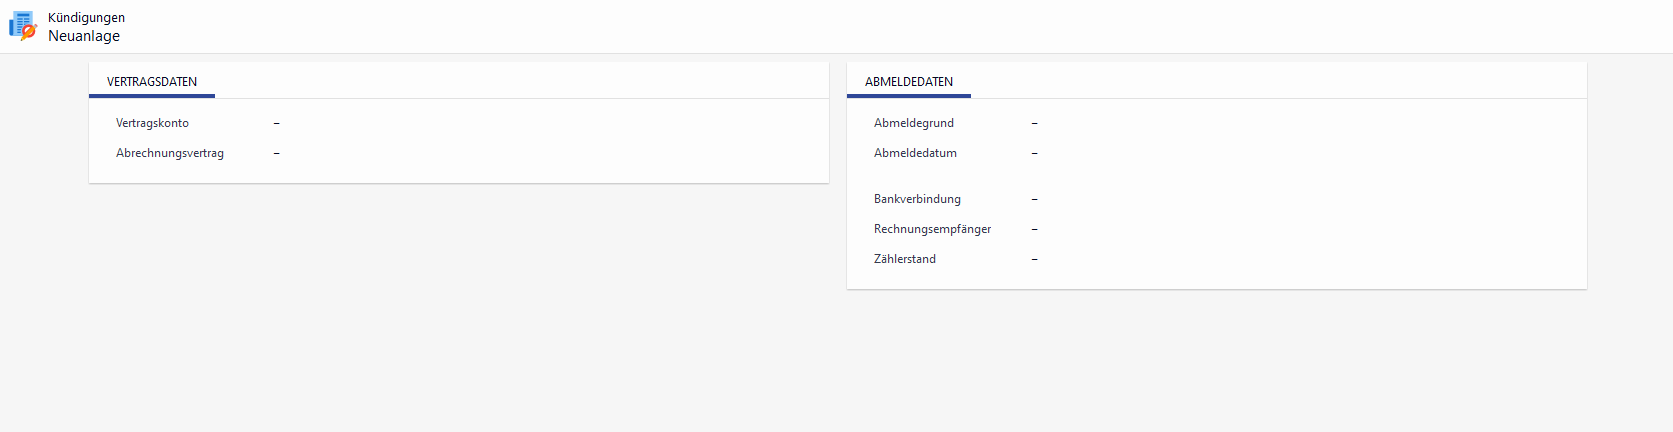1673x432 pixels.
Task: Focus the Zählerstand value field
Action: coord(1035,259)
